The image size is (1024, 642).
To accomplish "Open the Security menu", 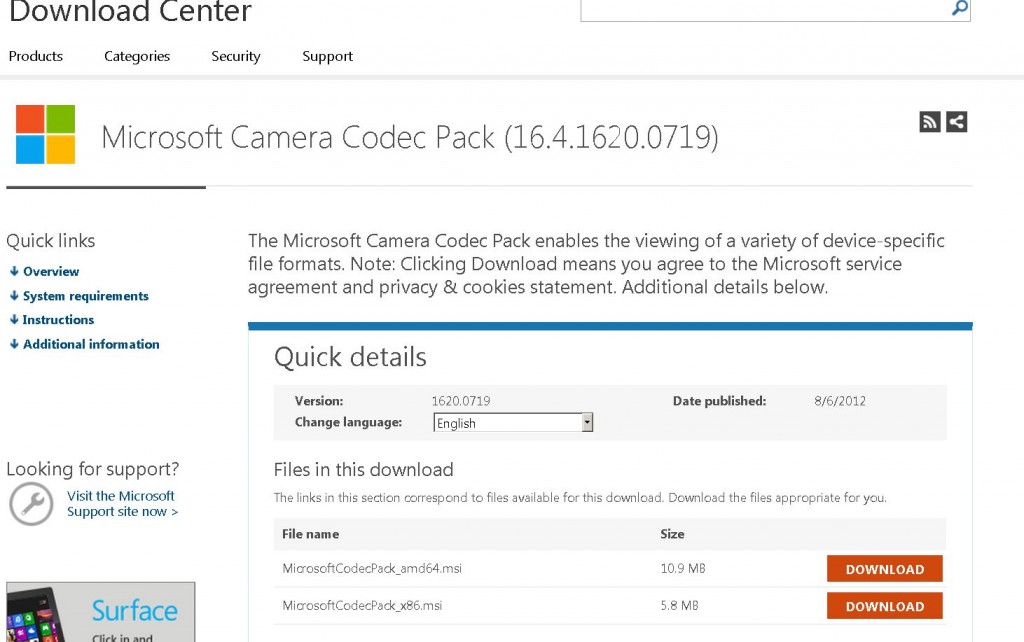I will (x=236, y=56).
